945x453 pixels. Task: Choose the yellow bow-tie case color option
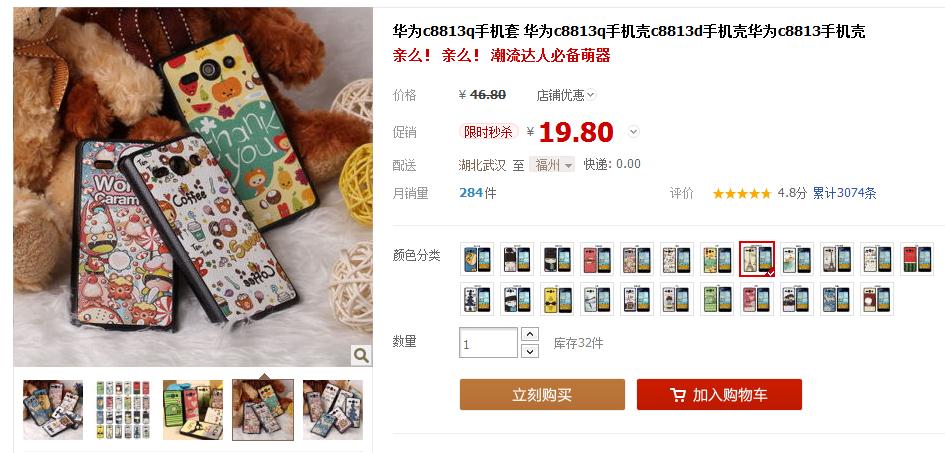click(x=556, y=299)
